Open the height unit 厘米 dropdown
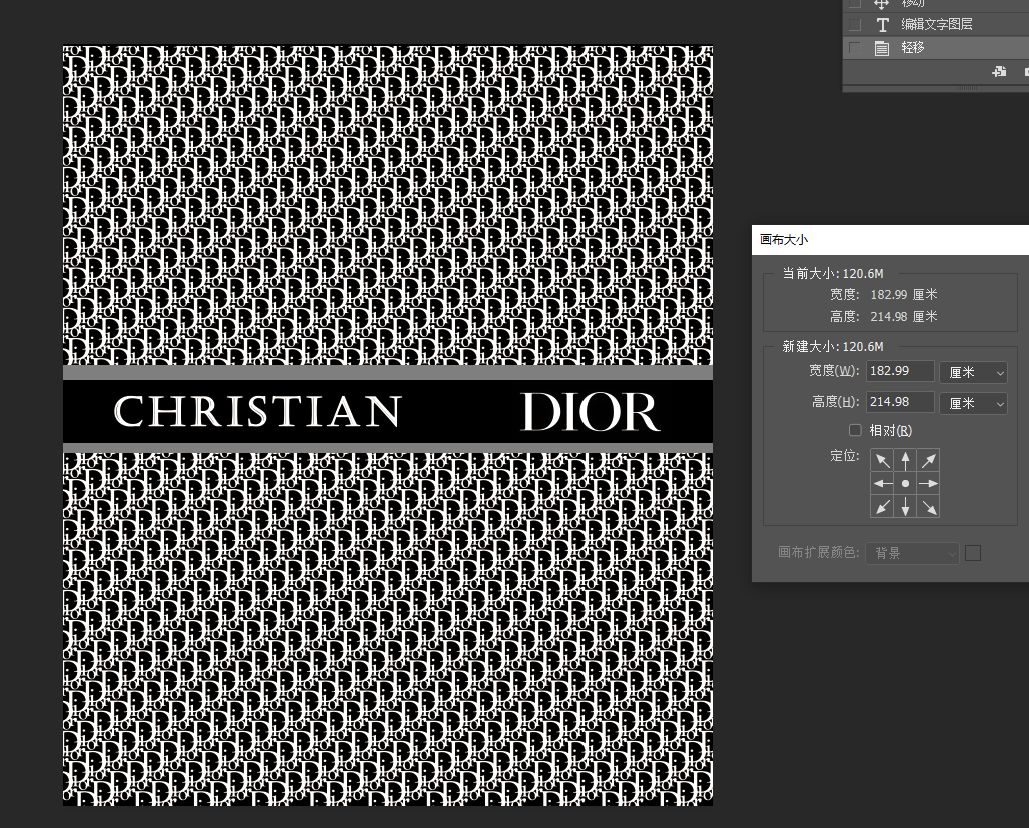1029x828 pixels. (x=973, y=403)
